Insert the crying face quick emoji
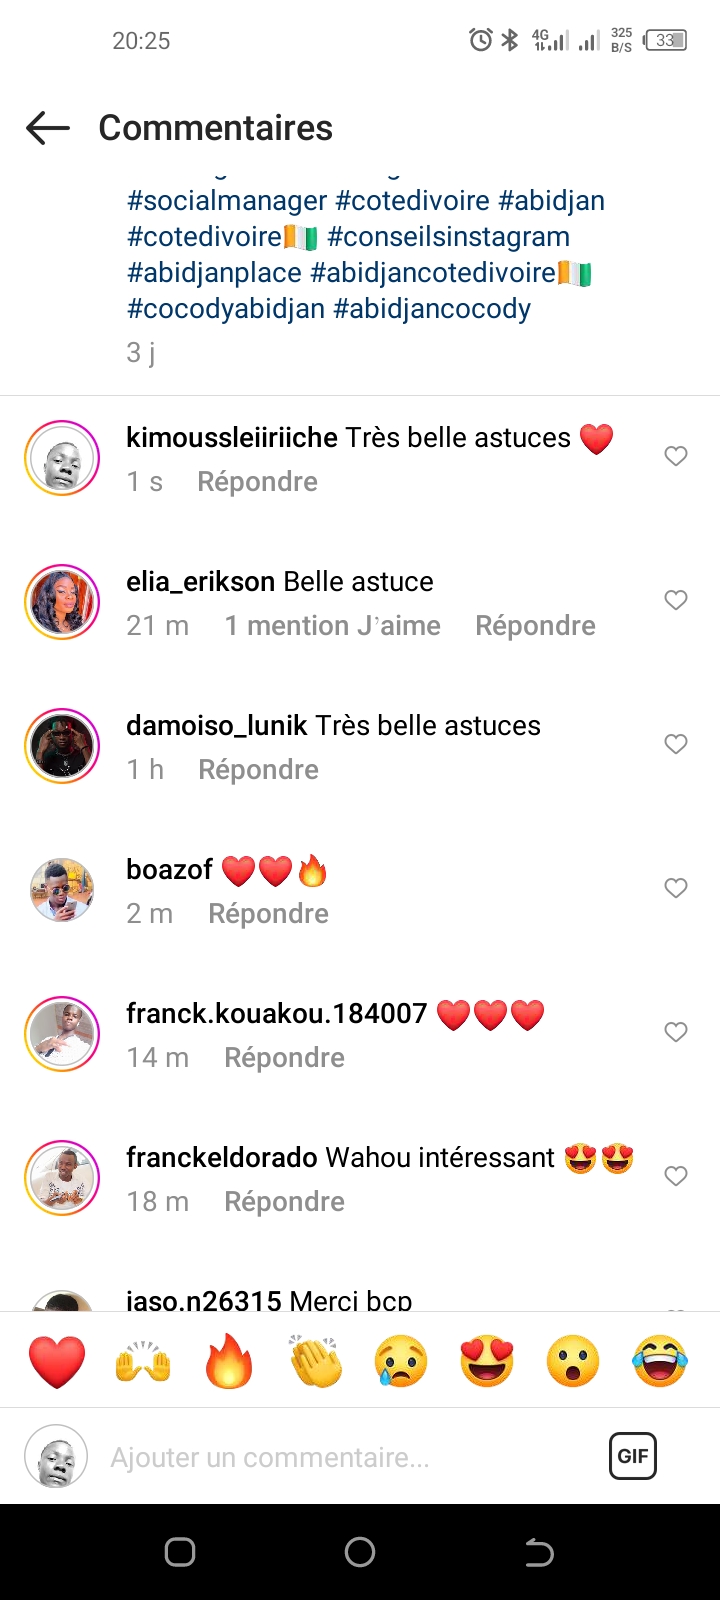 click(x=401, y=1361)
